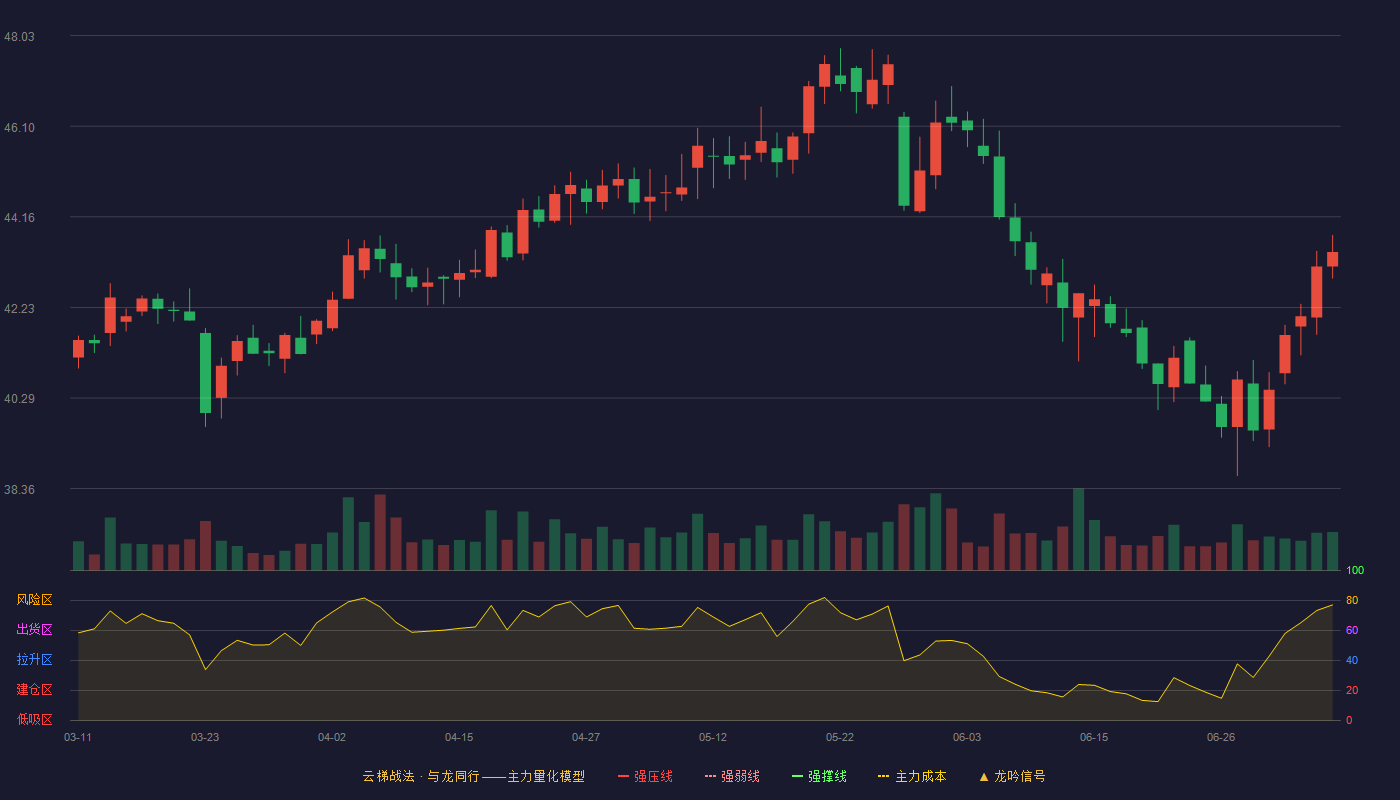Click the 云梯战法 主力量化模型 title text
Viewport: 1400px width, 800px height.
pos(474,776)
